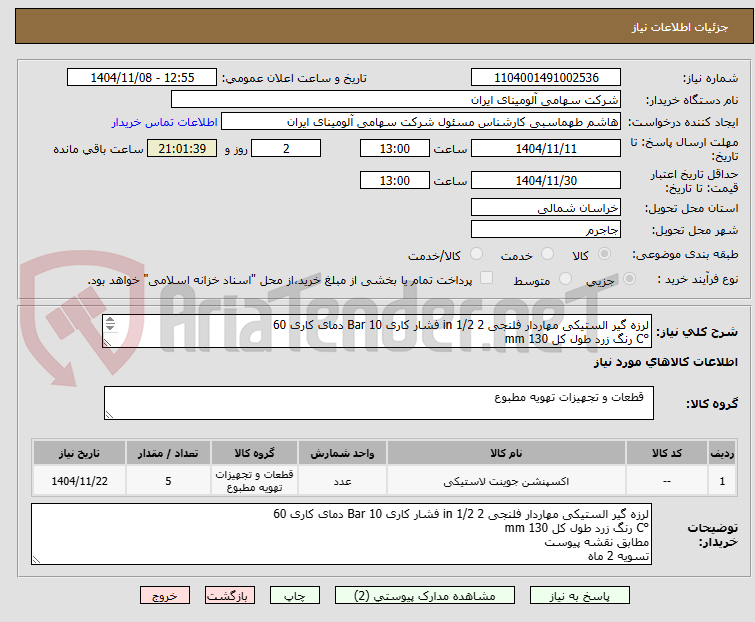Click the ایجاد کننده درخواست field
The height and width of the screenshot is (622, 755).
(421, 122)
